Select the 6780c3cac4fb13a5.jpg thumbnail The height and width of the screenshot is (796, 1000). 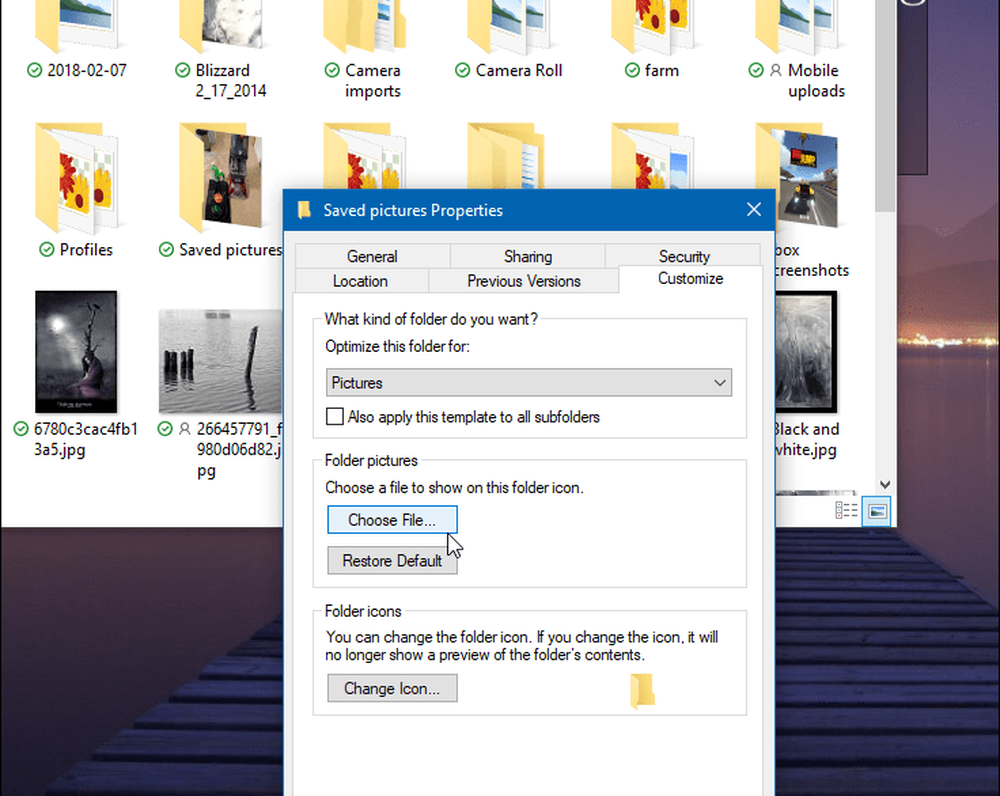click(x=76, y=353)
